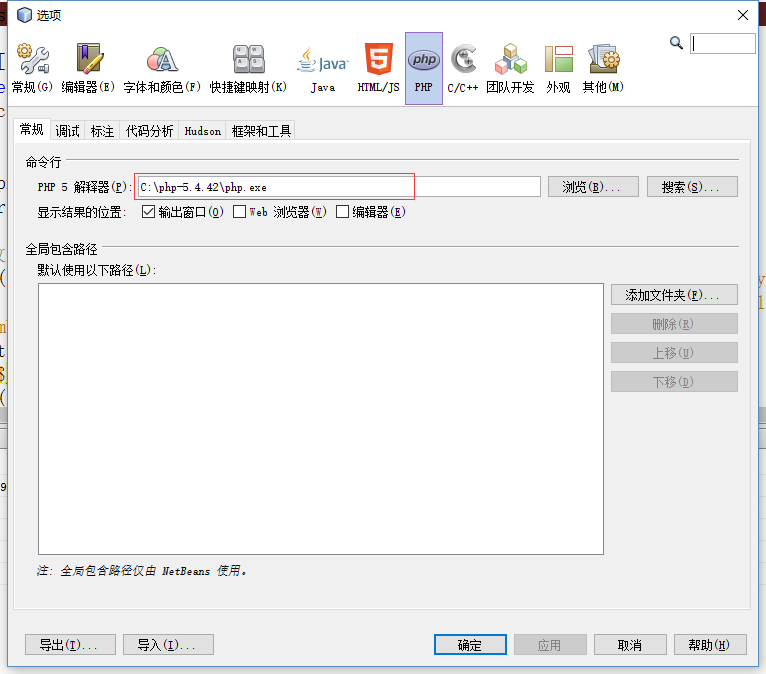The height and width of the screenshot is (674, 766).
Task: Click the 下移 move down button
Action: pyautogui.click(x=674, y=381)
